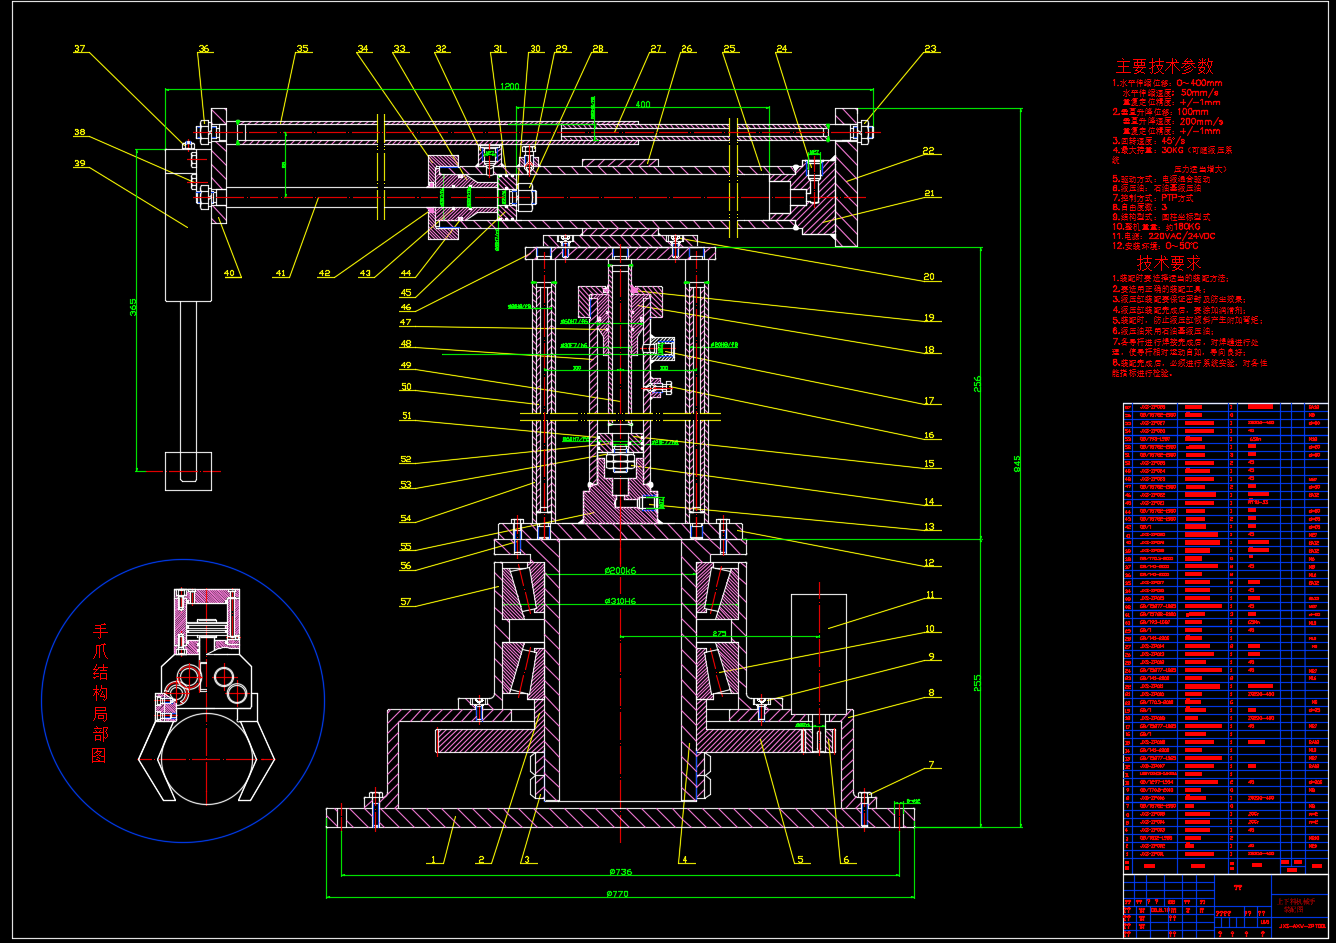Click part callout number 57
This screenshot has height=943, width=1336.
406,602
